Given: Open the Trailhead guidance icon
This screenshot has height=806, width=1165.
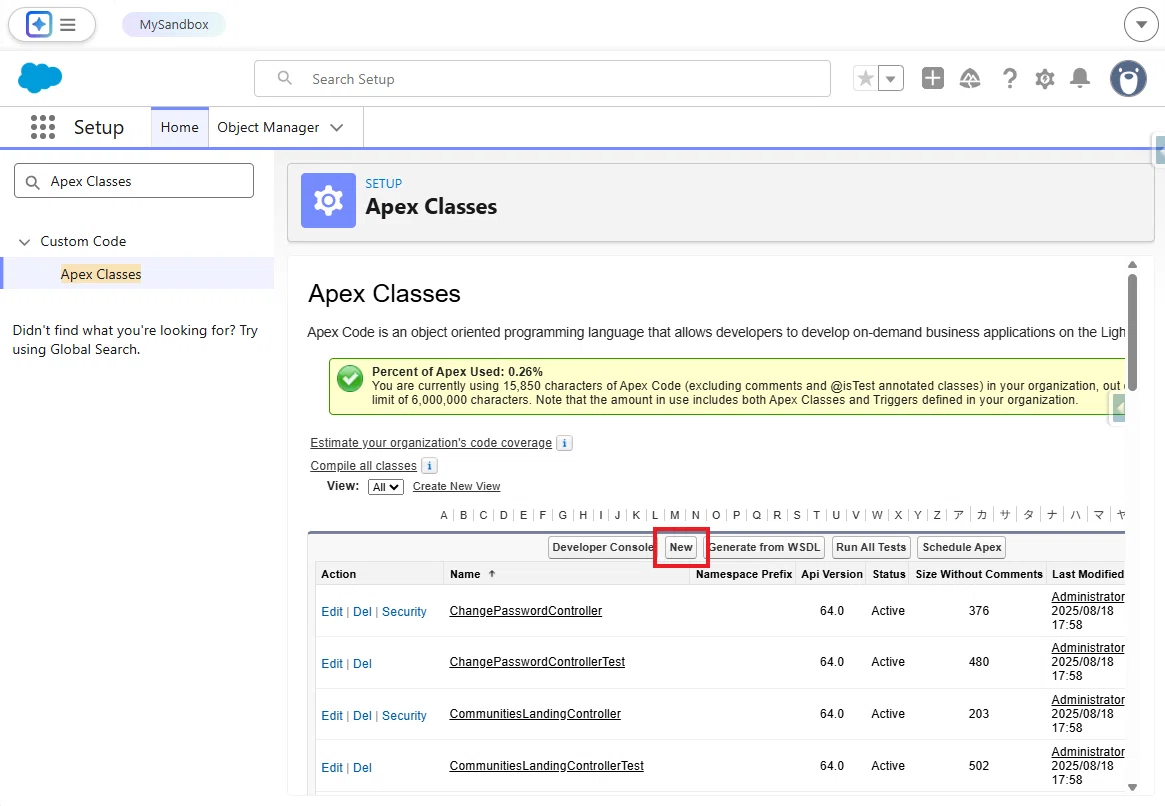Looking at the screenshot, I should pos(970,78).
